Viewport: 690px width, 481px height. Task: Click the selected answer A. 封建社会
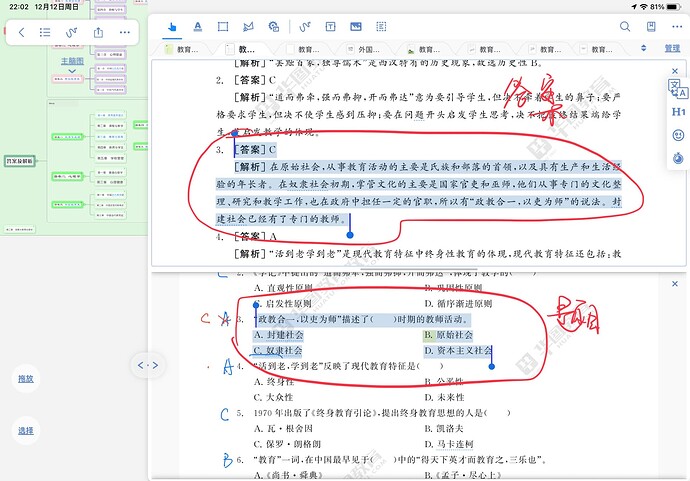(278, 335)
